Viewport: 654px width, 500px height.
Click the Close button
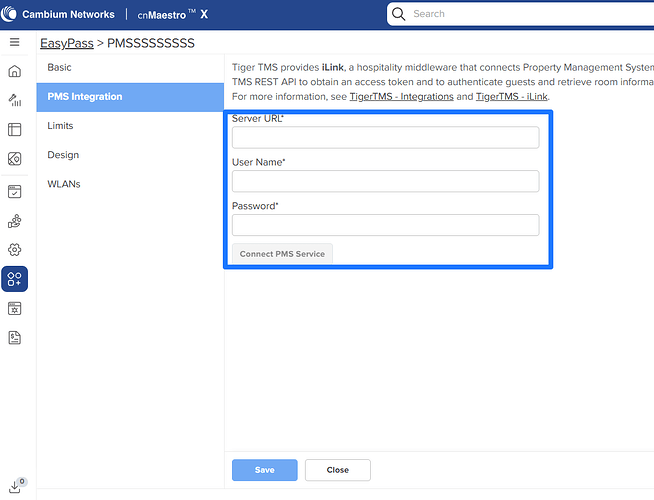click(x=337, y=470)
